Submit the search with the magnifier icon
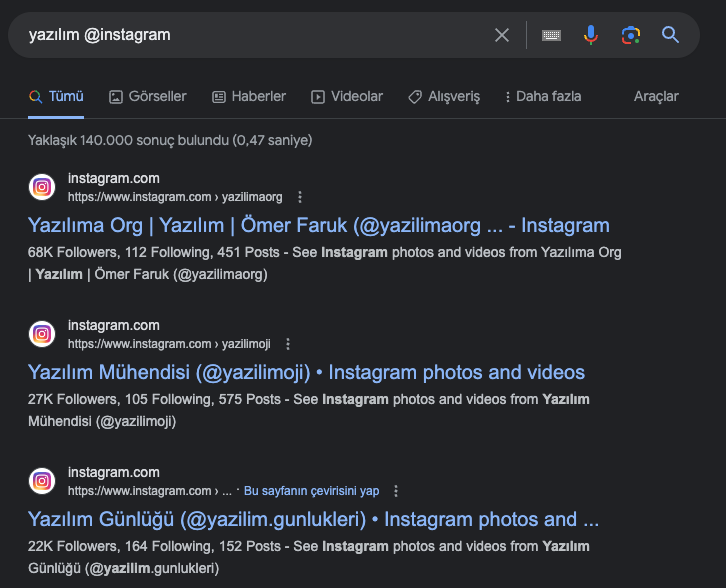 (670, 35)
